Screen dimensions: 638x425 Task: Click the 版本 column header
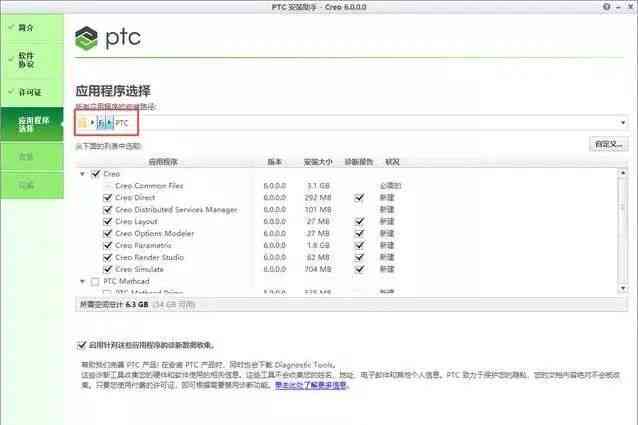(x=275, y=162)
